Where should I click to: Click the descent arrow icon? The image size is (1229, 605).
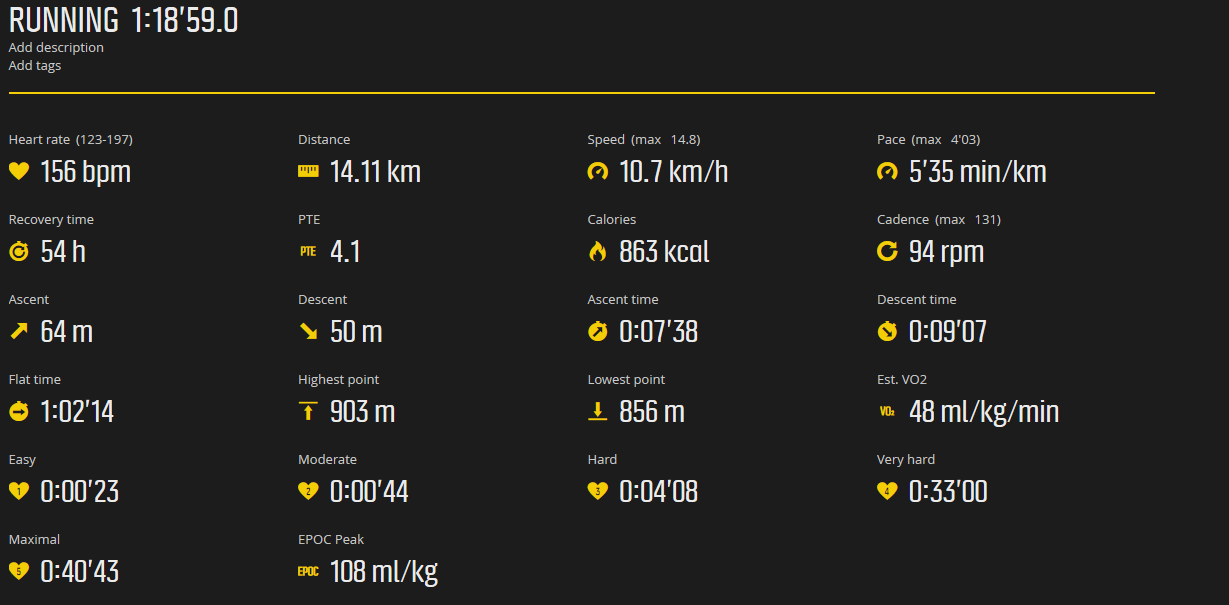point(308,331)
